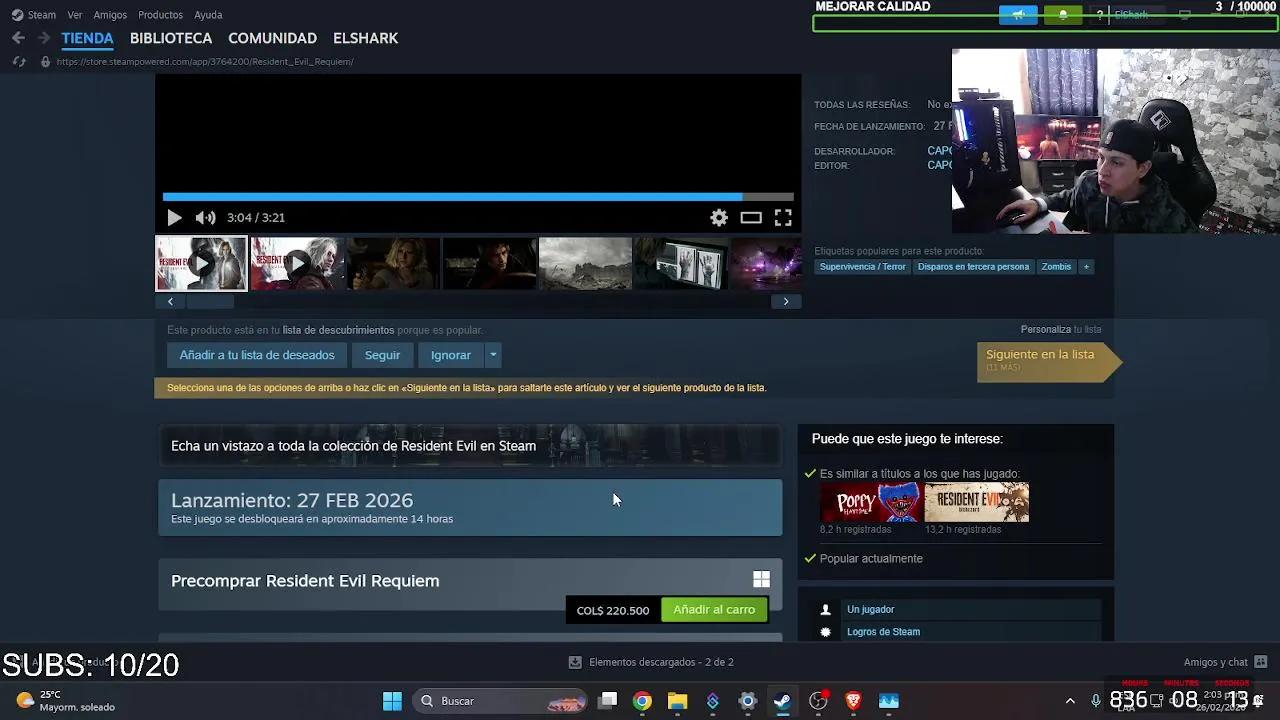The height and width of the screenshot is (720, 1280).
Task: Open the Ver menu
Action: pos(75,15)
